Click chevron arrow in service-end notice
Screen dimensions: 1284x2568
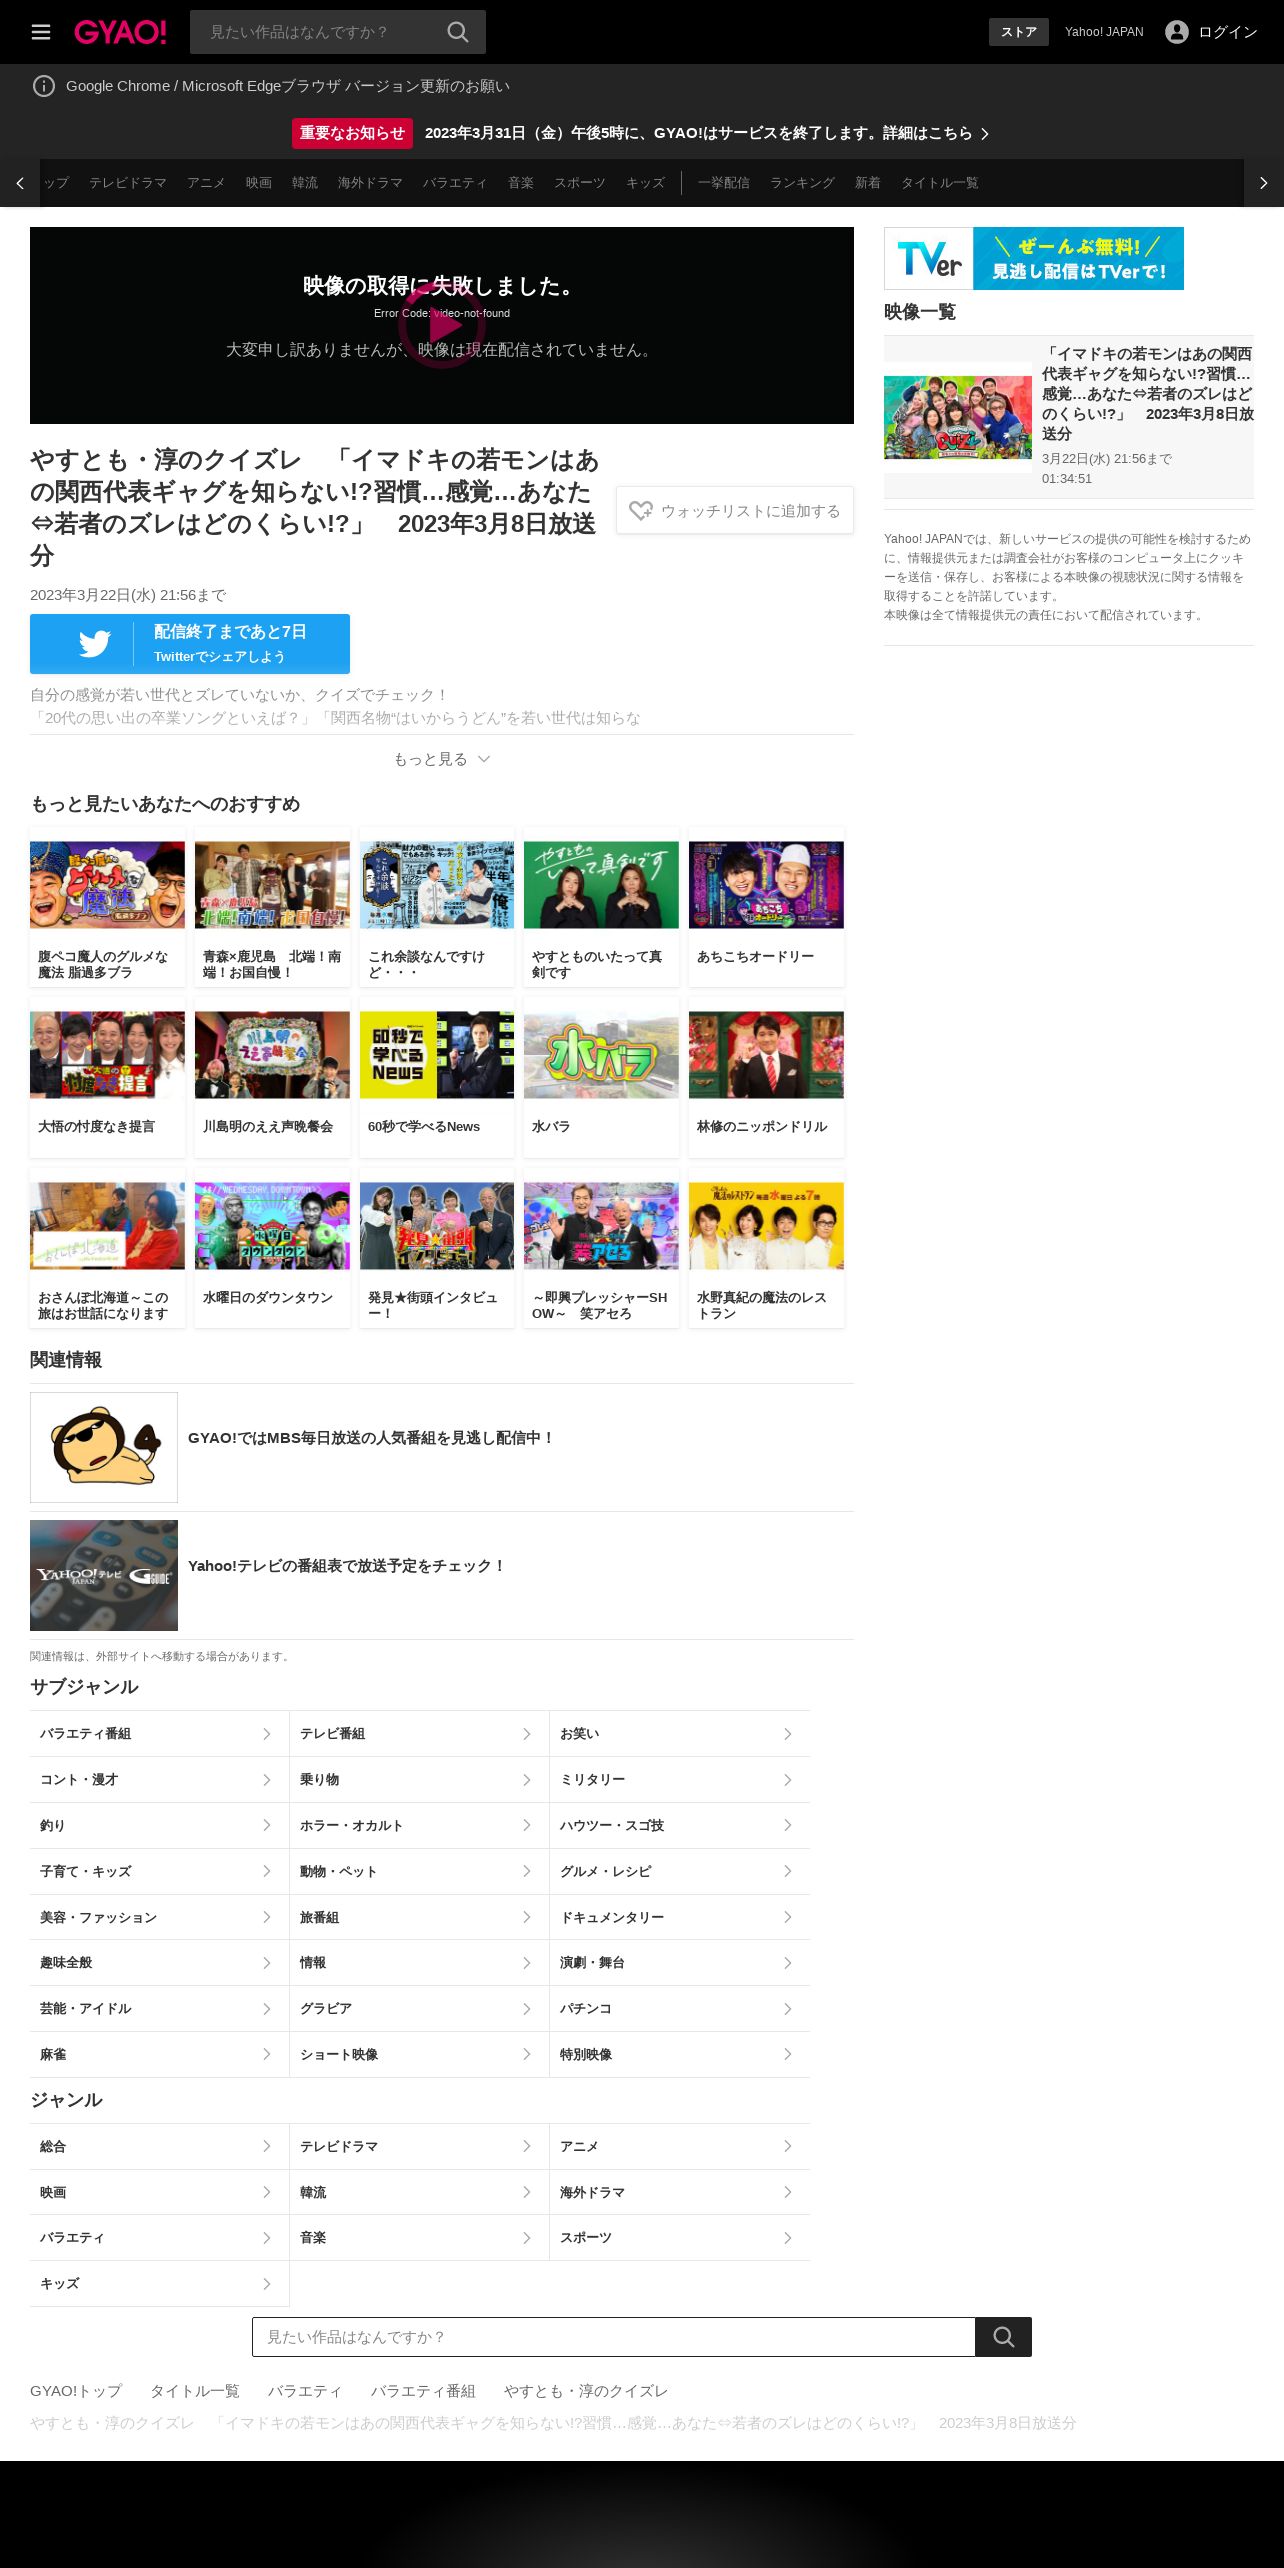(x=985, y=134)
